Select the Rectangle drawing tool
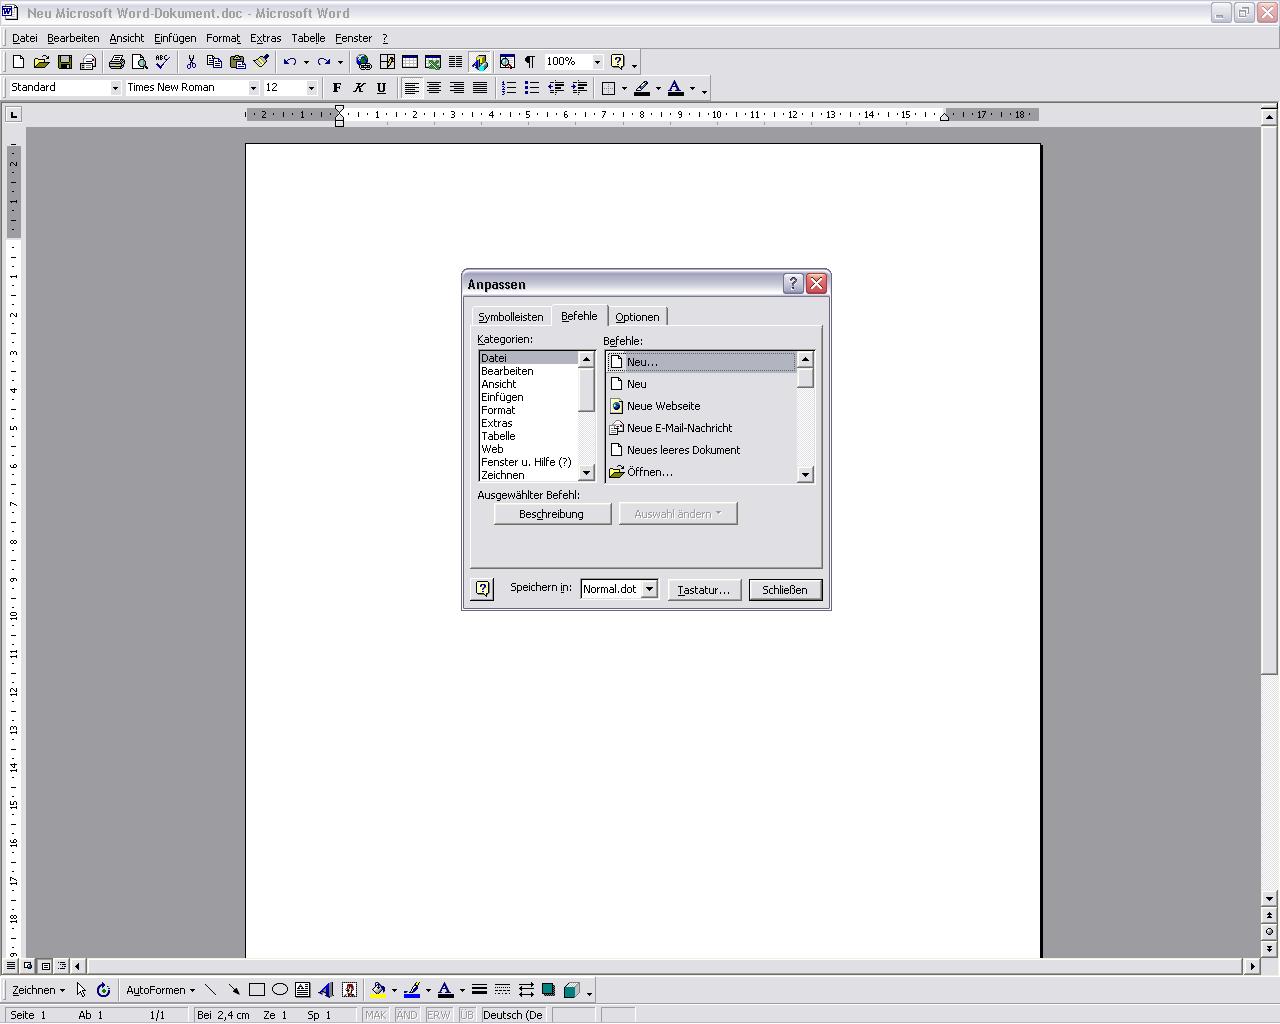This screenshot has width=1280, height=1024. (257, 990)
